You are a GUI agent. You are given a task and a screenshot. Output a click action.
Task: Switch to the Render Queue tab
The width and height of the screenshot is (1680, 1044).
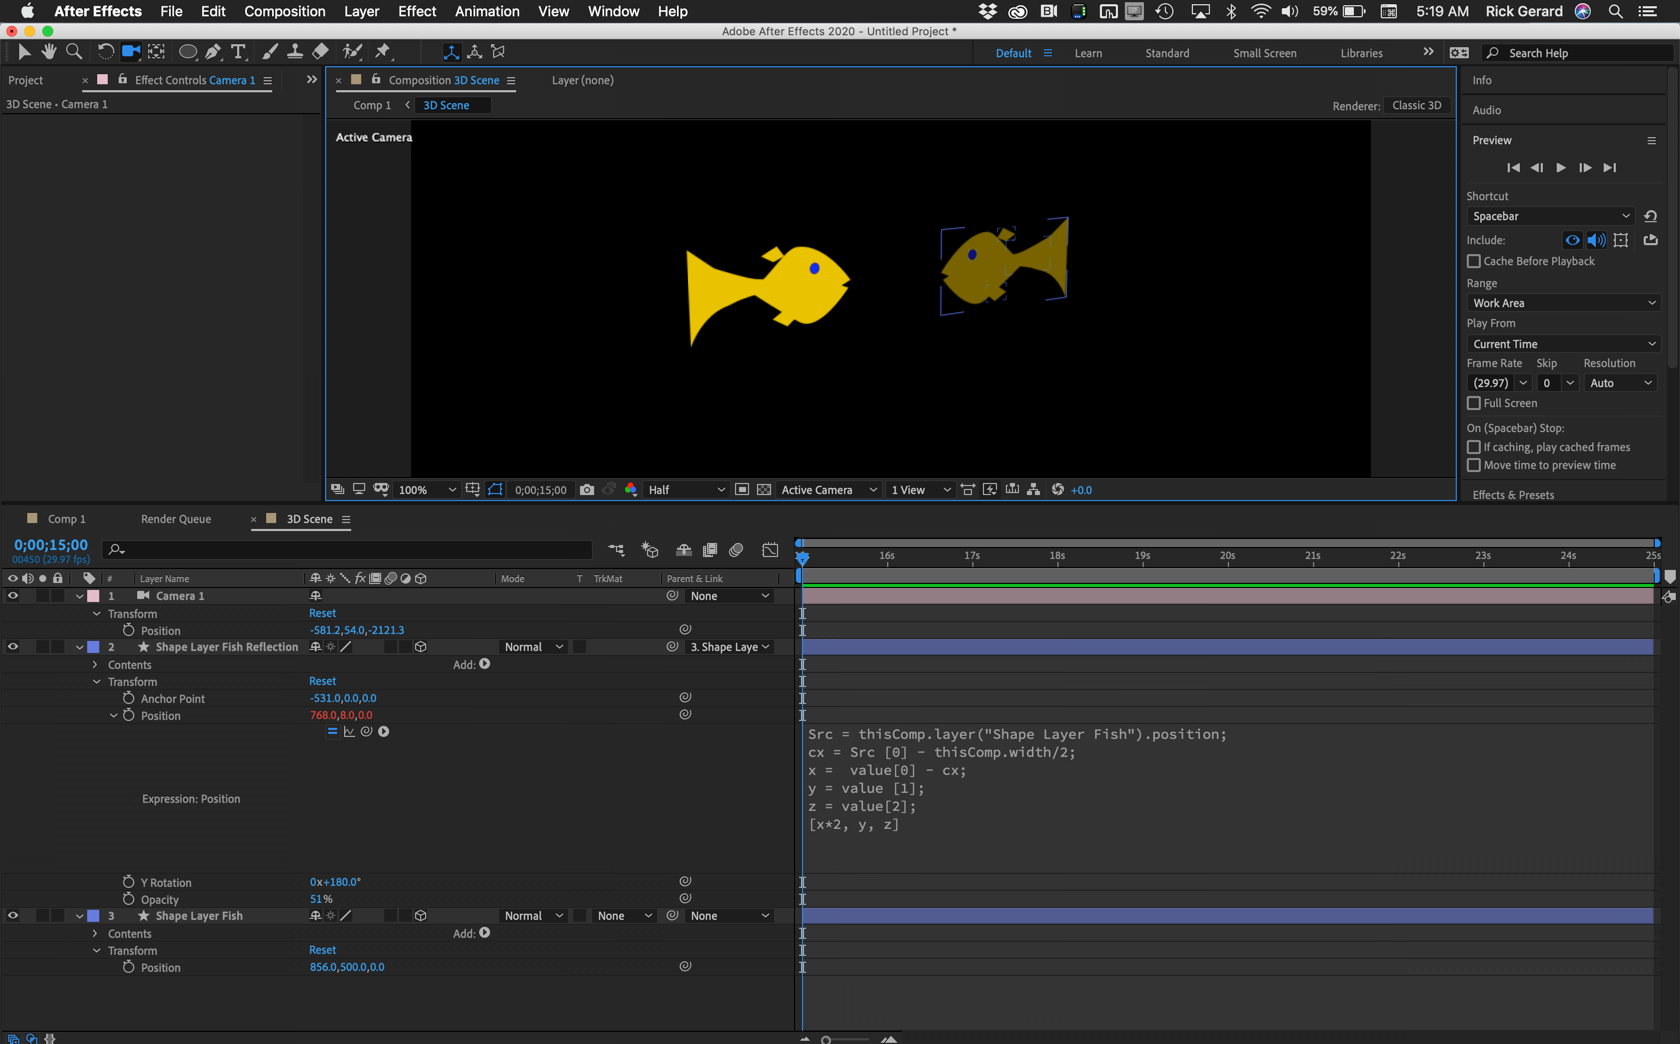(x=176, y=519)
